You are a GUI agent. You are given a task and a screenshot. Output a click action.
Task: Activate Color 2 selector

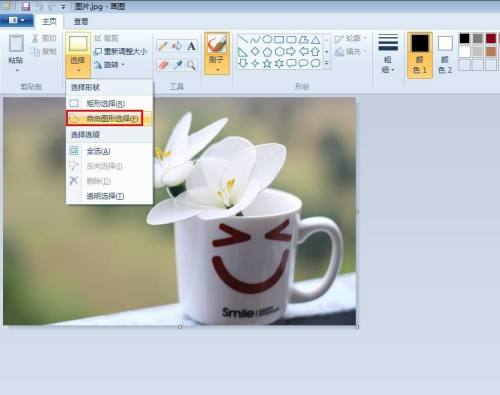click(445, 55)
